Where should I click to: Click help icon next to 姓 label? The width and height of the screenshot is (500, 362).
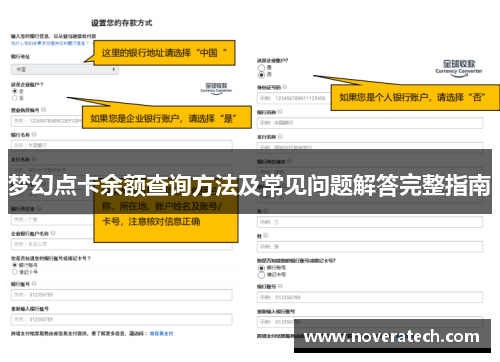[266, 235]
